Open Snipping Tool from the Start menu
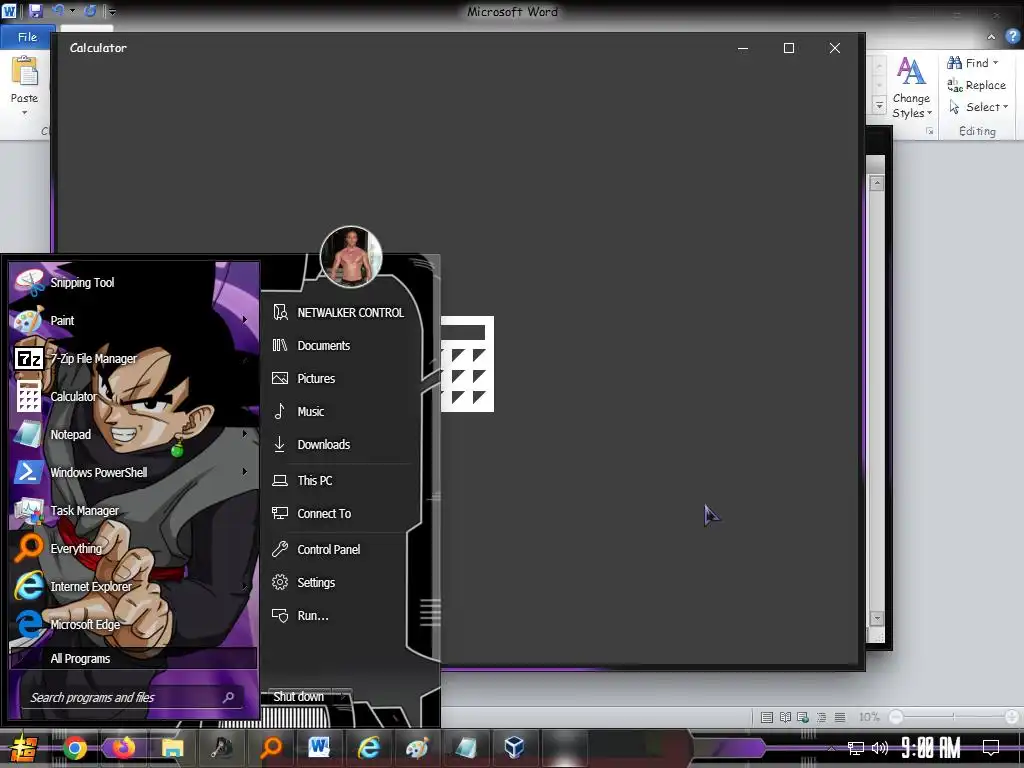The height and width of the screenshot is (768, 1024). pos(133,283)
